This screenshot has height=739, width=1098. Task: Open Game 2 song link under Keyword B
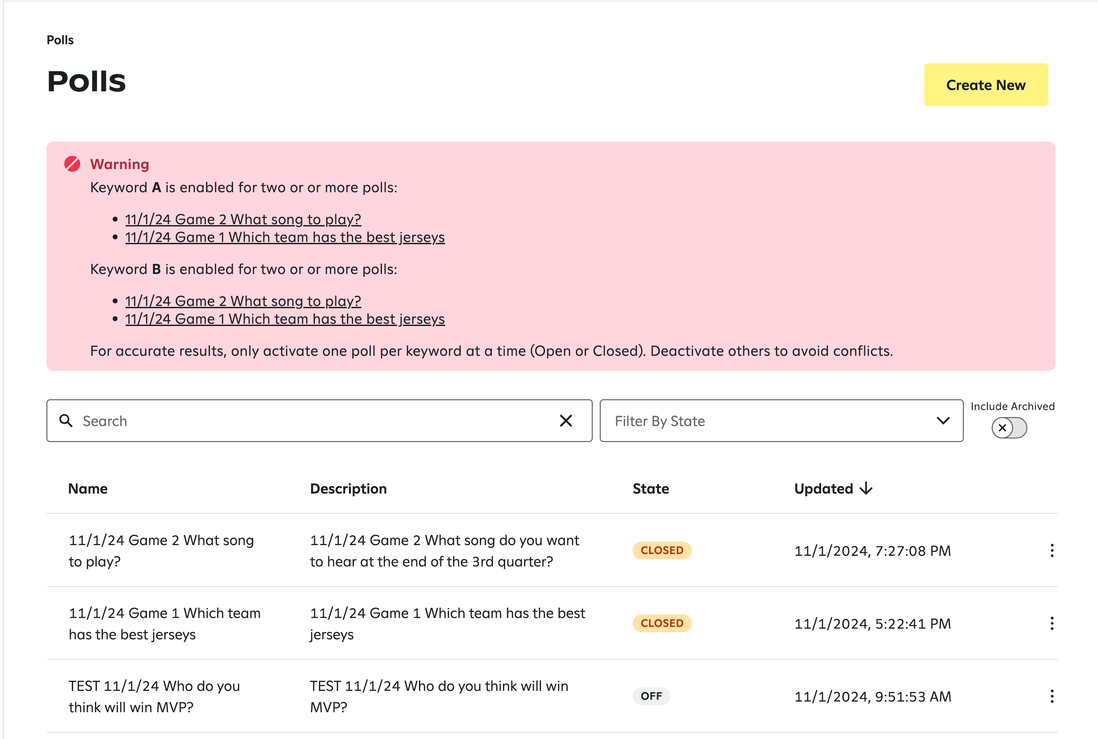point(243,301)
